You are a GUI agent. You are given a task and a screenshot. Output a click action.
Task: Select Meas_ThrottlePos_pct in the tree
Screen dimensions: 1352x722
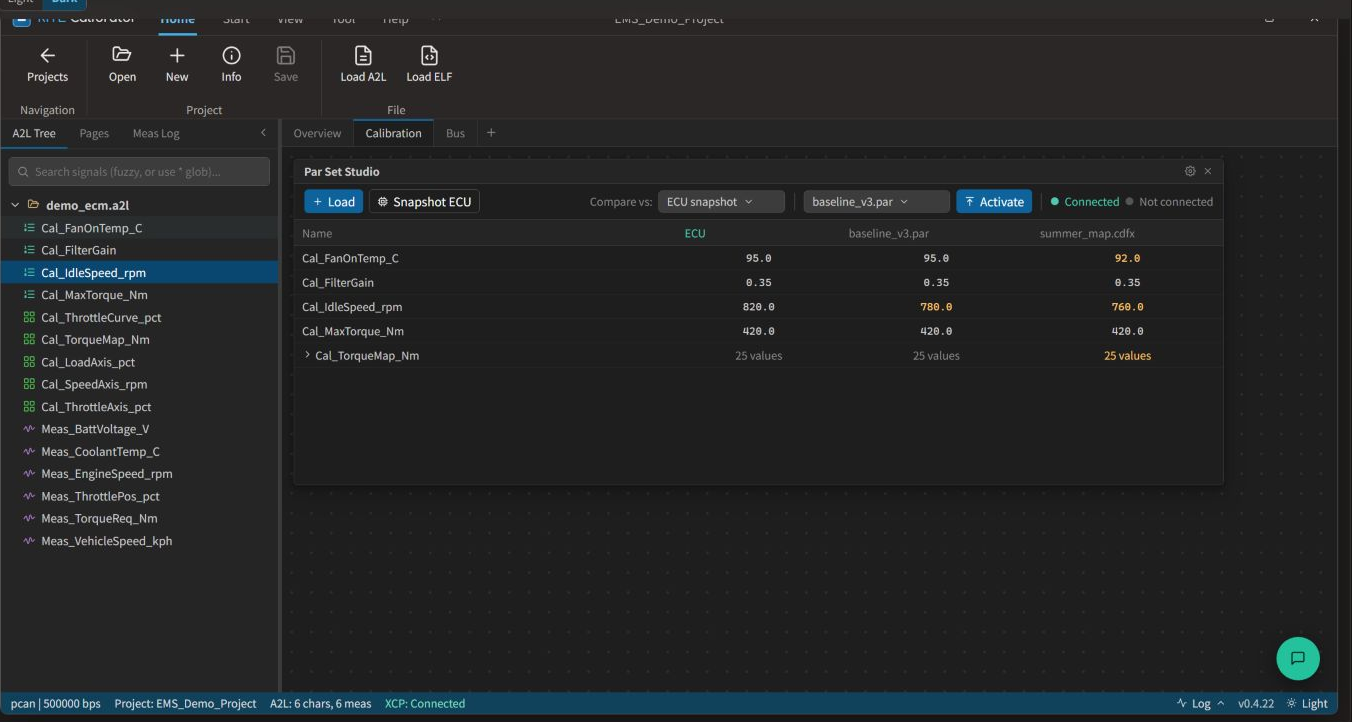point(139,496)
